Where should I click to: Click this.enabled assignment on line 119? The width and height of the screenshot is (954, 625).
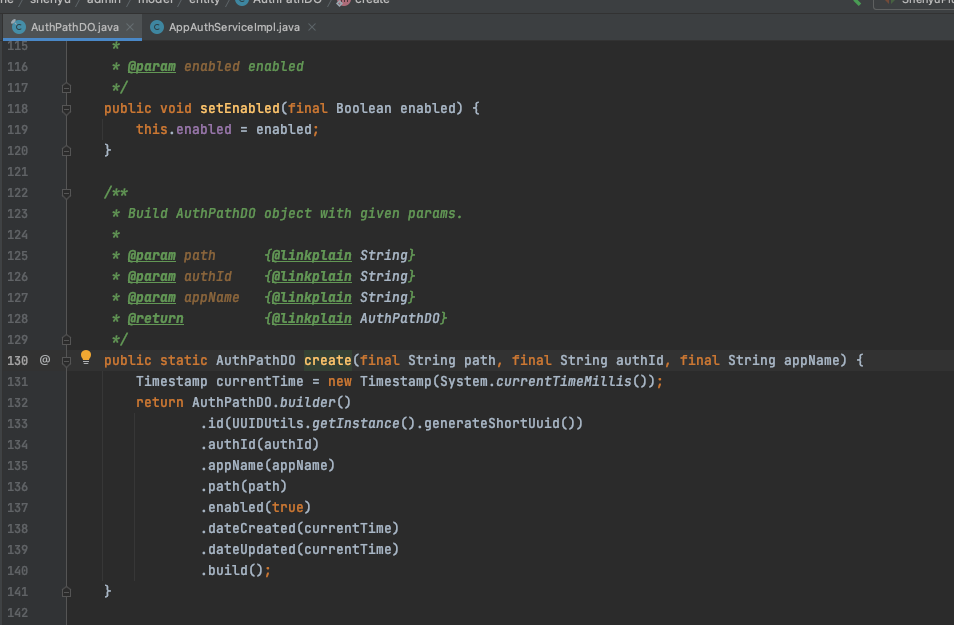click(227, 130)
